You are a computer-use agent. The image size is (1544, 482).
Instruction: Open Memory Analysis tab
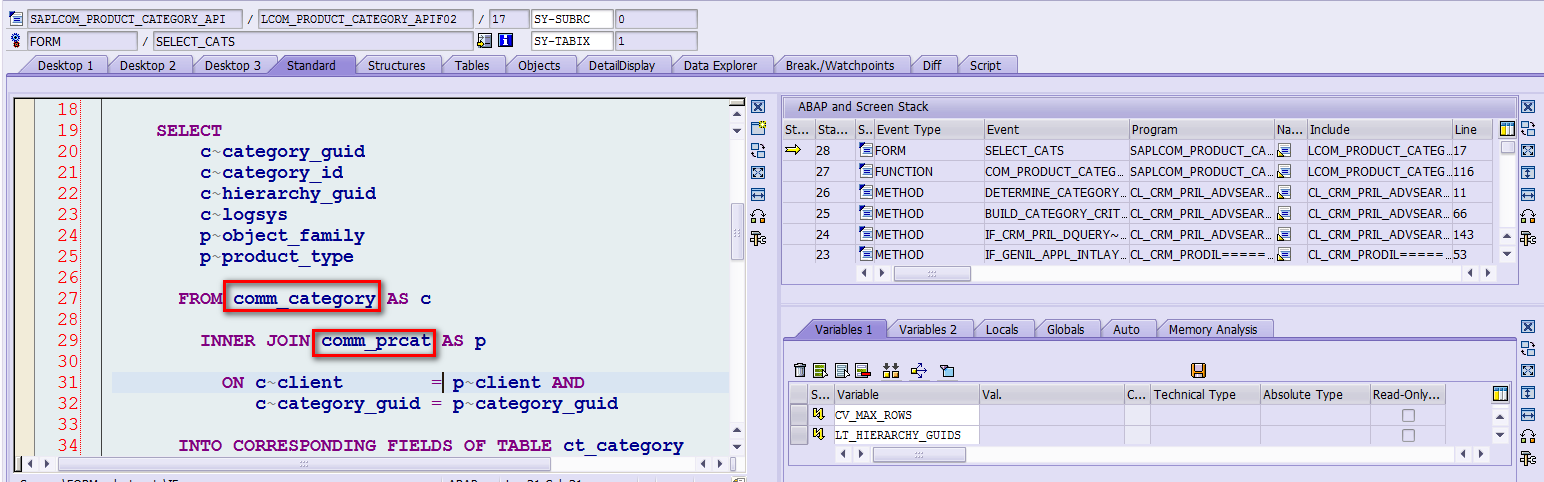tap(1212, 329)
